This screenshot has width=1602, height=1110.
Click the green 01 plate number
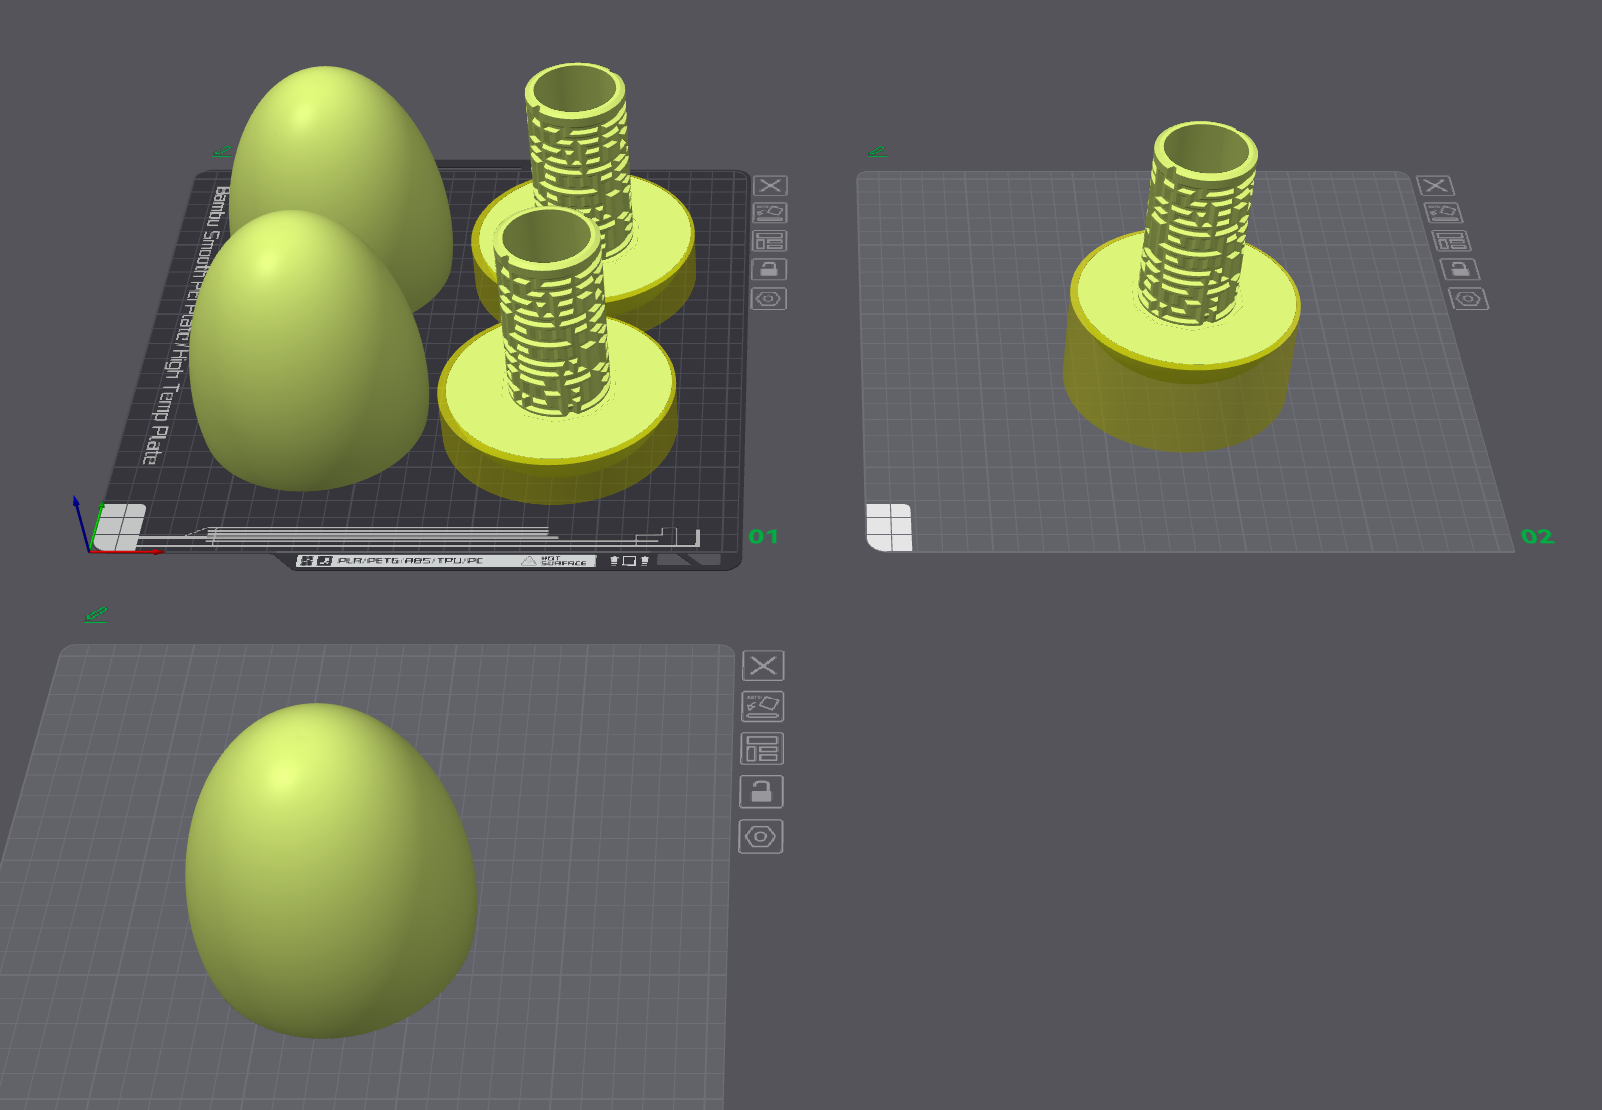(763, 537)
